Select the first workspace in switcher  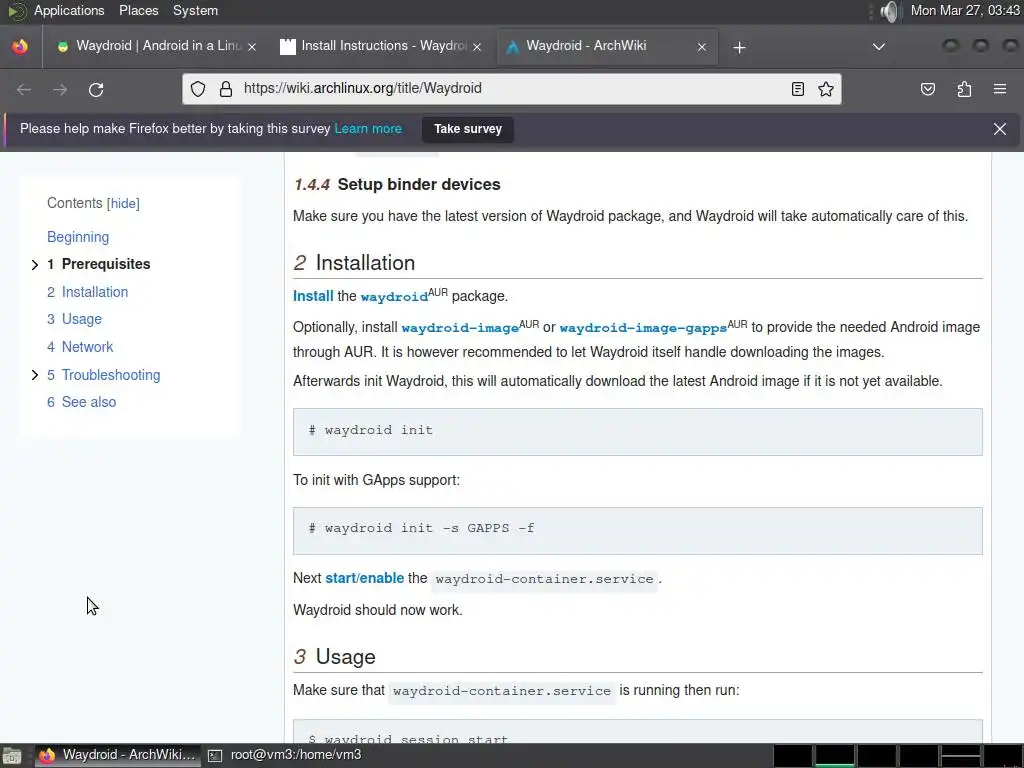point(792,756)
